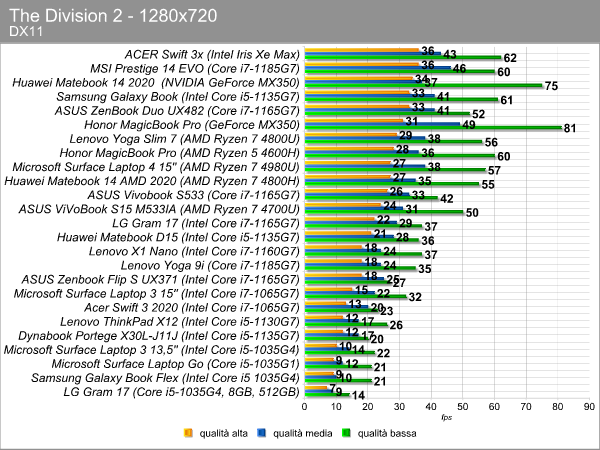This screenshot has height=450, width=600.
Task: Click the green bar value 81 for Honor MagicBook Pro
Action: coord(570,128)
